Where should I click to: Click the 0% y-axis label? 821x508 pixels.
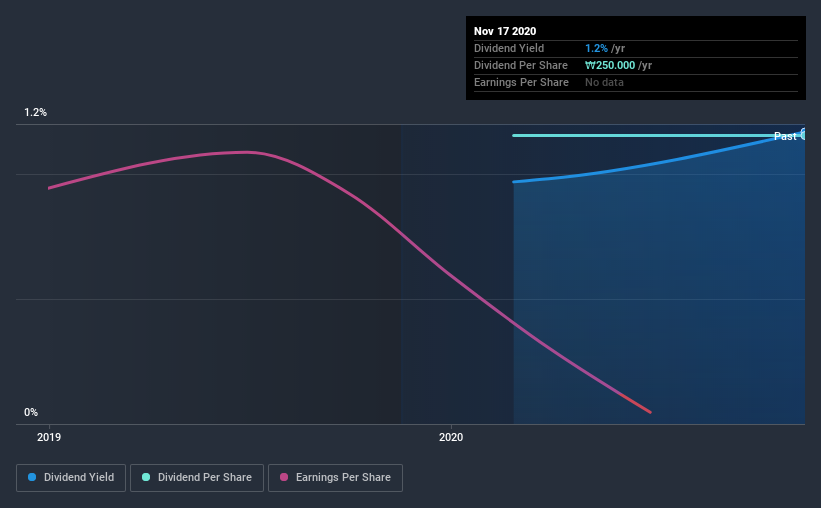31,413
